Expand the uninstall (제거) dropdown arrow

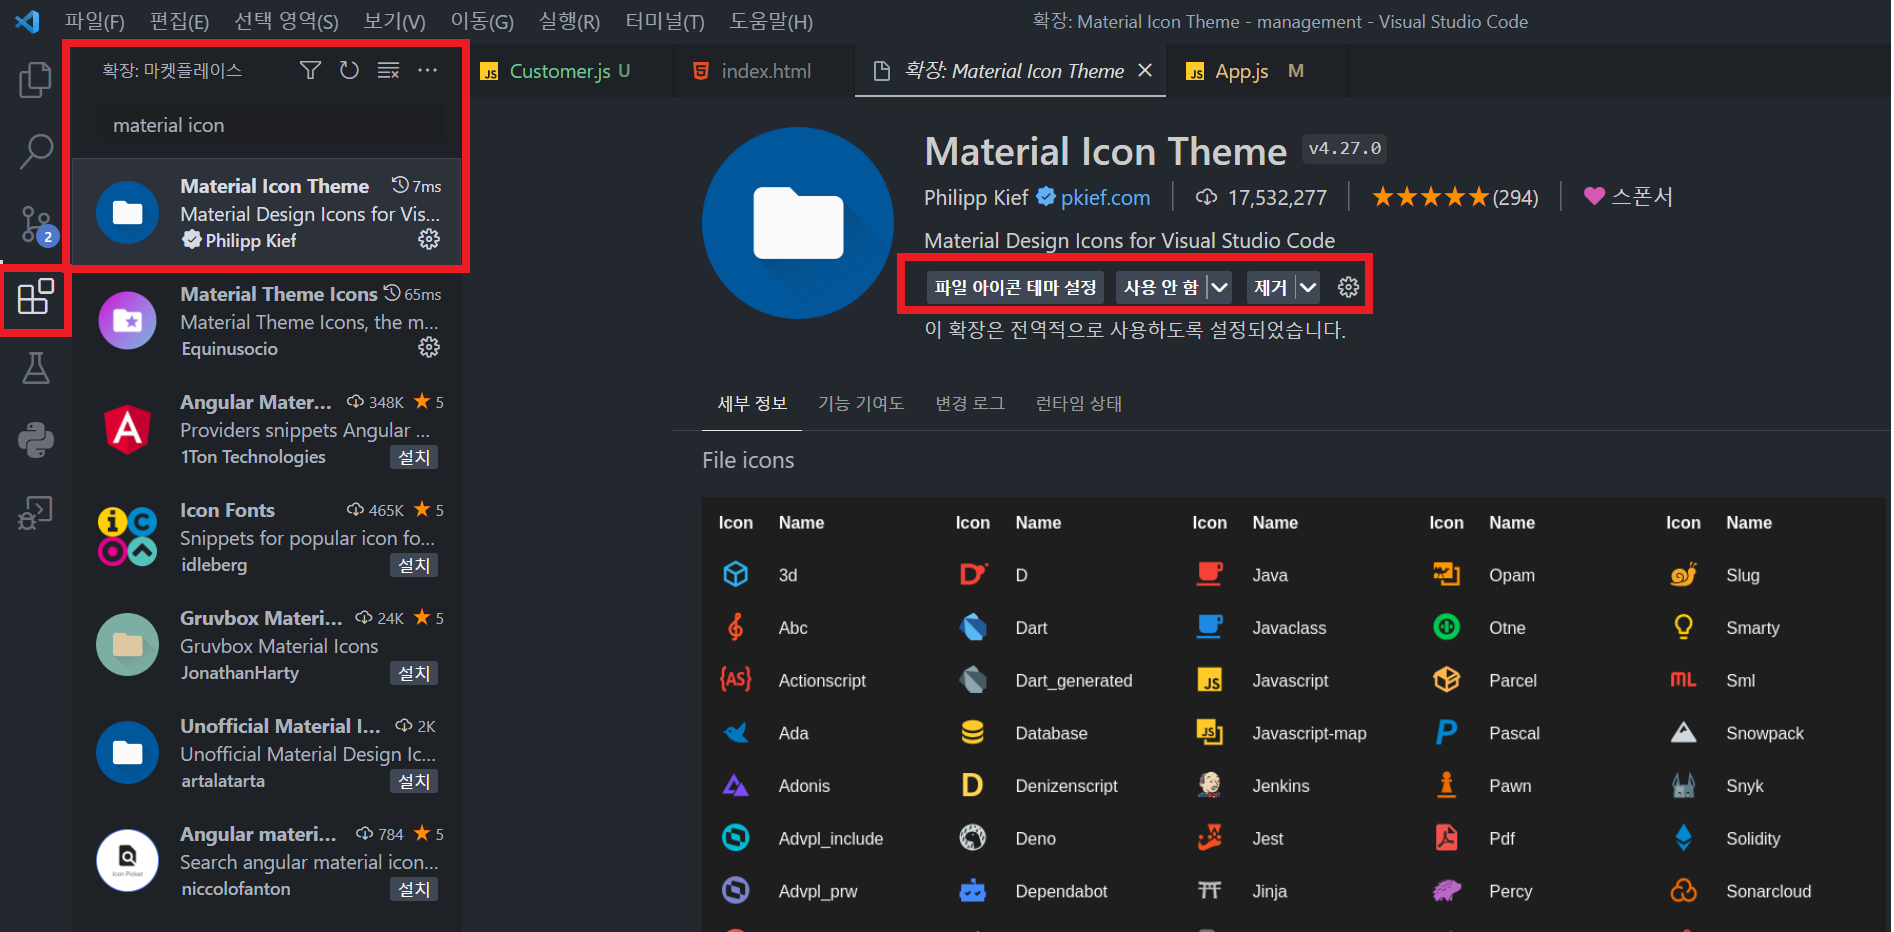[1307, 288]
